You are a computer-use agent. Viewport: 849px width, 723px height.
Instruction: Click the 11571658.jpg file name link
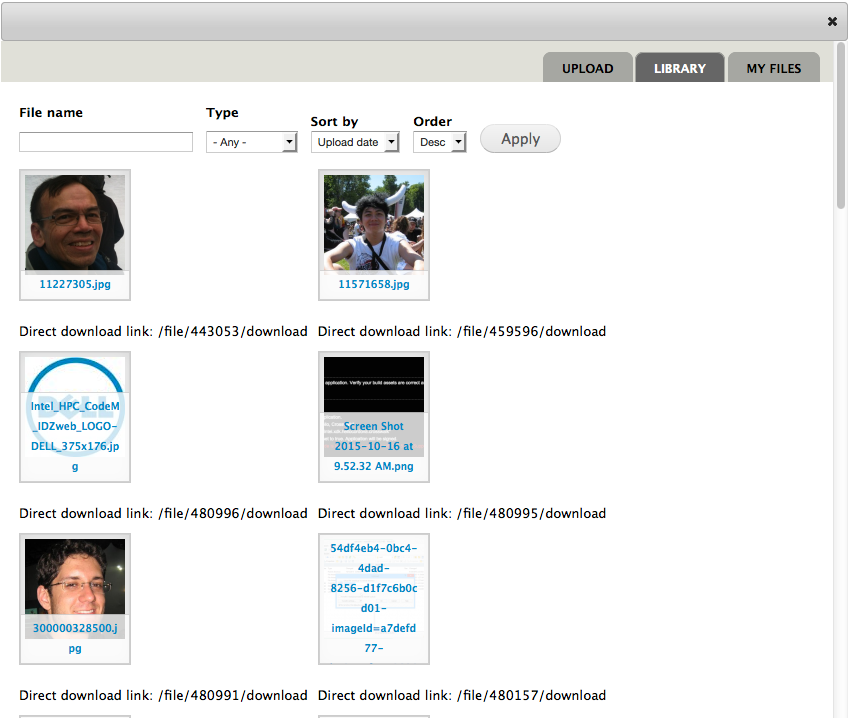[x=374, y=284]
